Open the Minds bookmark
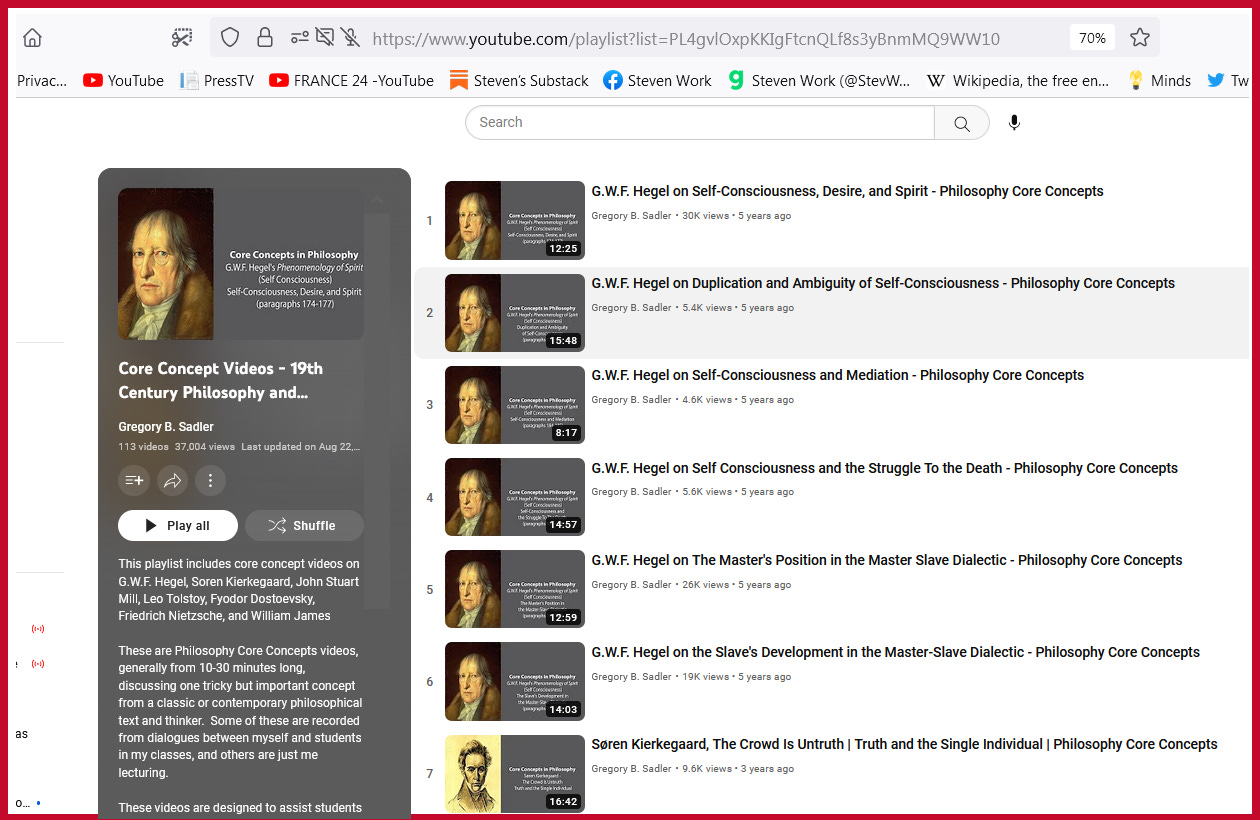This screenshot has width=1260, height=820. (x=1159, y=80)
